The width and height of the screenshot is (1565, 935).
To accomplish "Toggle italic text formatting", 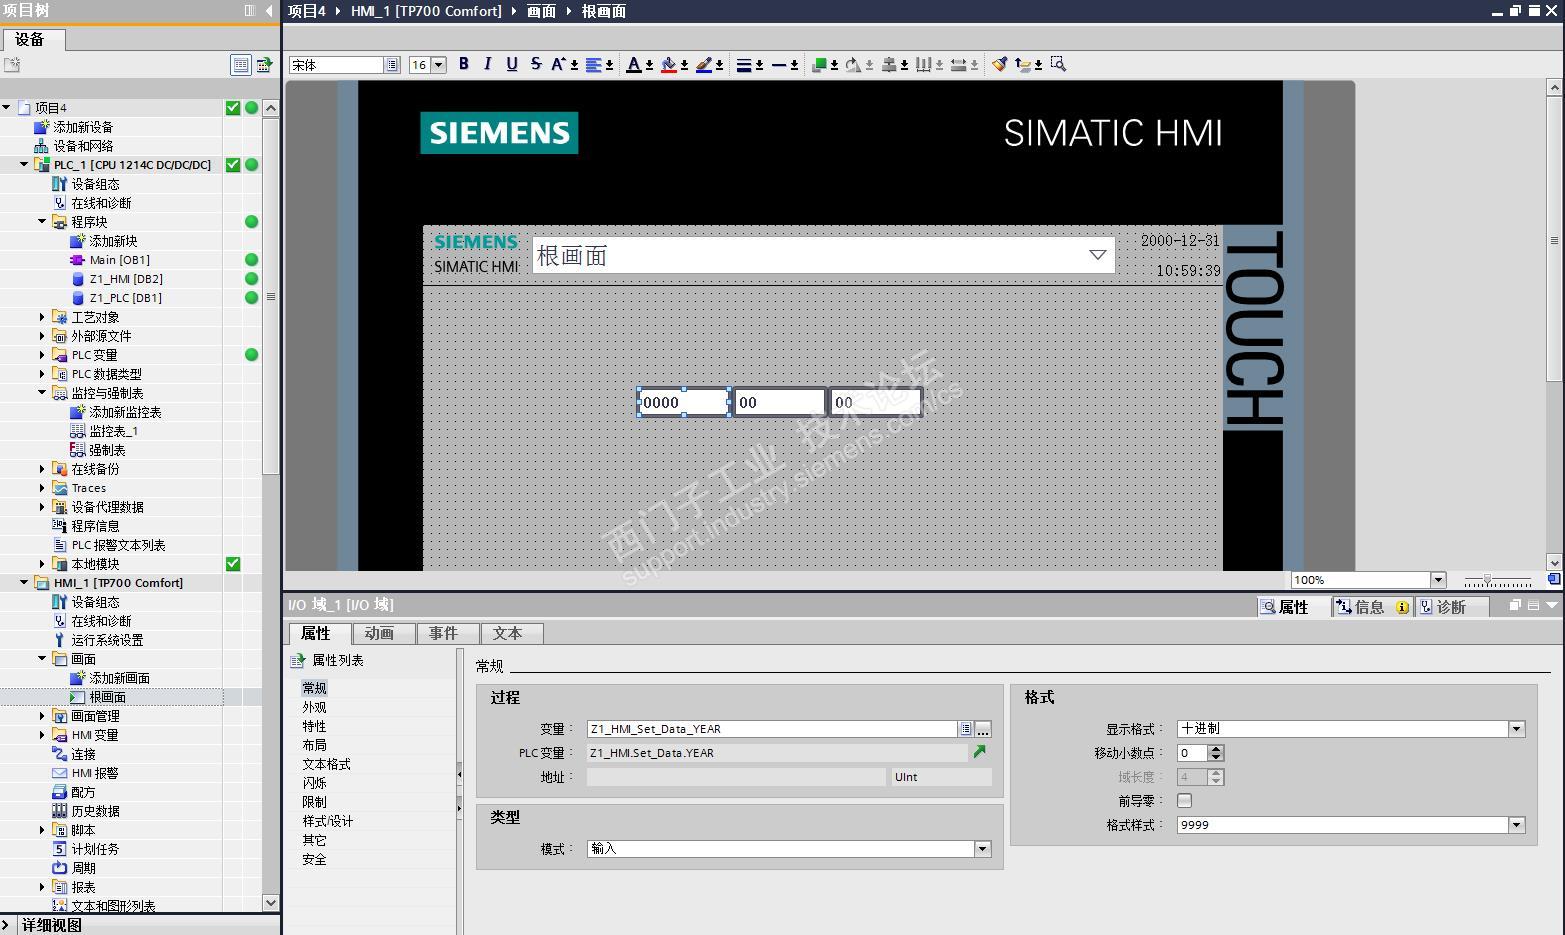I will 488,64.
